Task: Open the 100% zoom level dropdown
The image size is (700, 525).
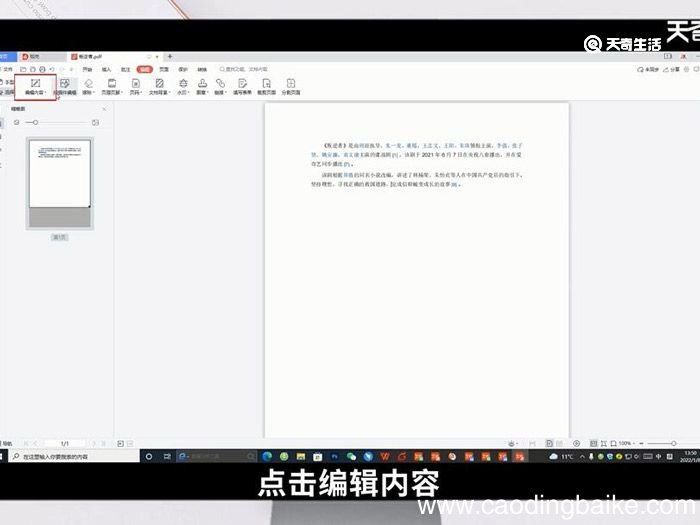Action: coord(627,443)
